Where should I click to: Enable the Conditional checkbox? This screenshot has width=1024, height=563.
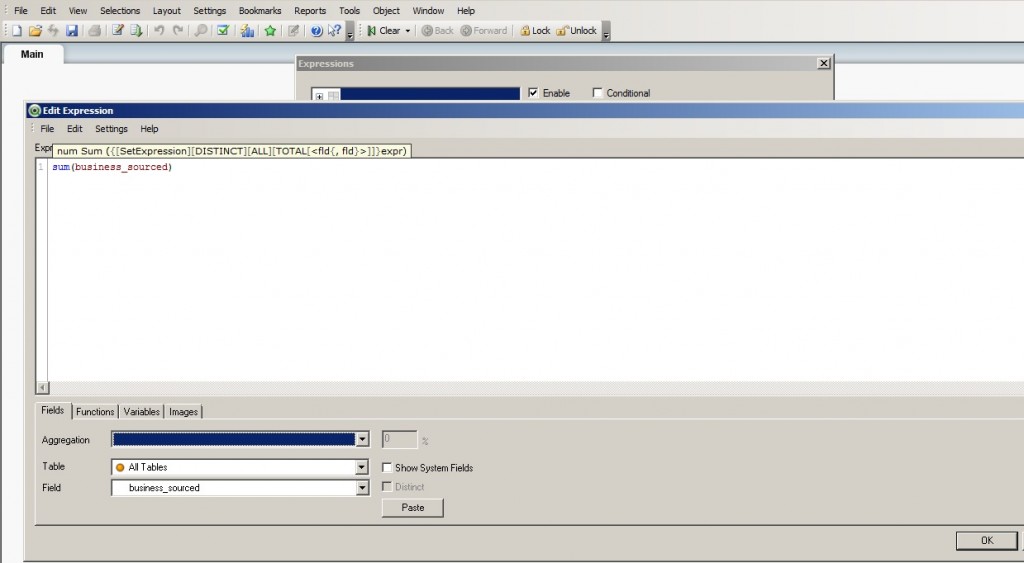[x=598, y=93]
